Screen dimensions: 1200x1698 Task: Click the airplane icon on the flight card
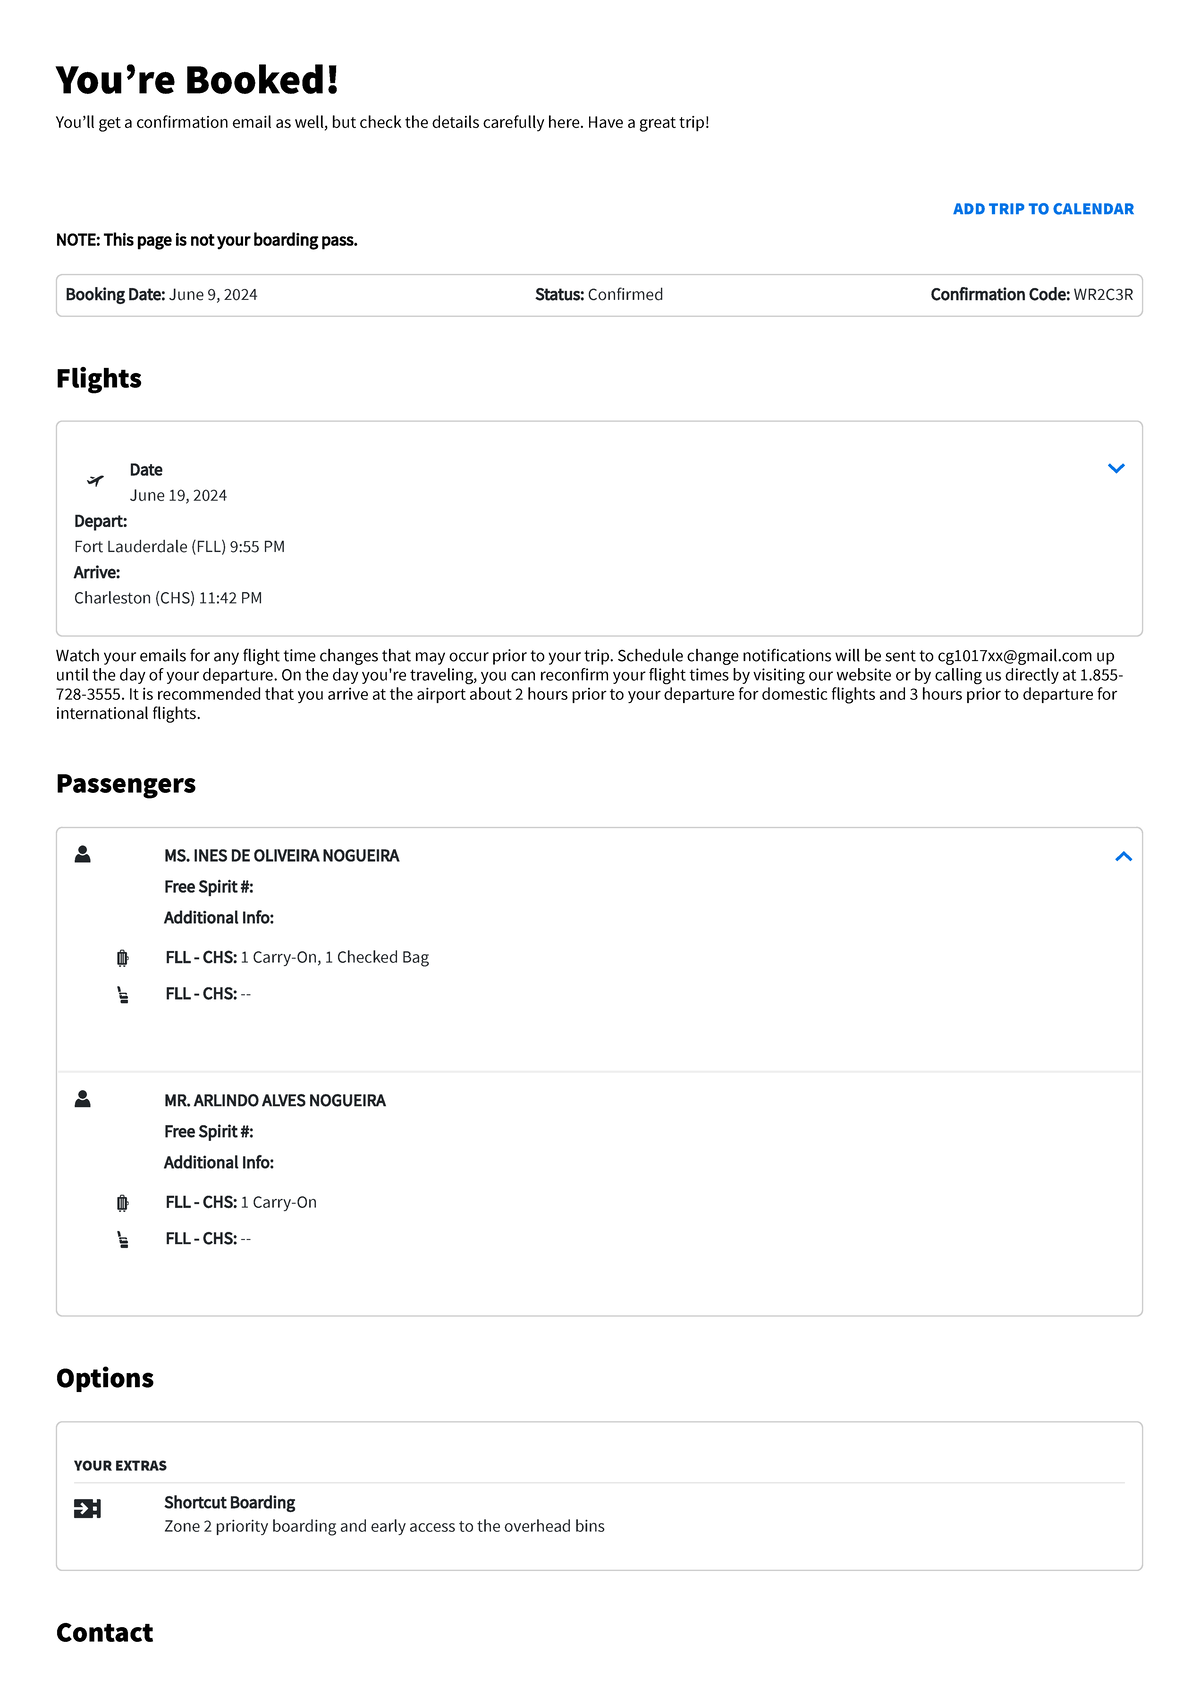pyautogui.click(x=95, y=480)
